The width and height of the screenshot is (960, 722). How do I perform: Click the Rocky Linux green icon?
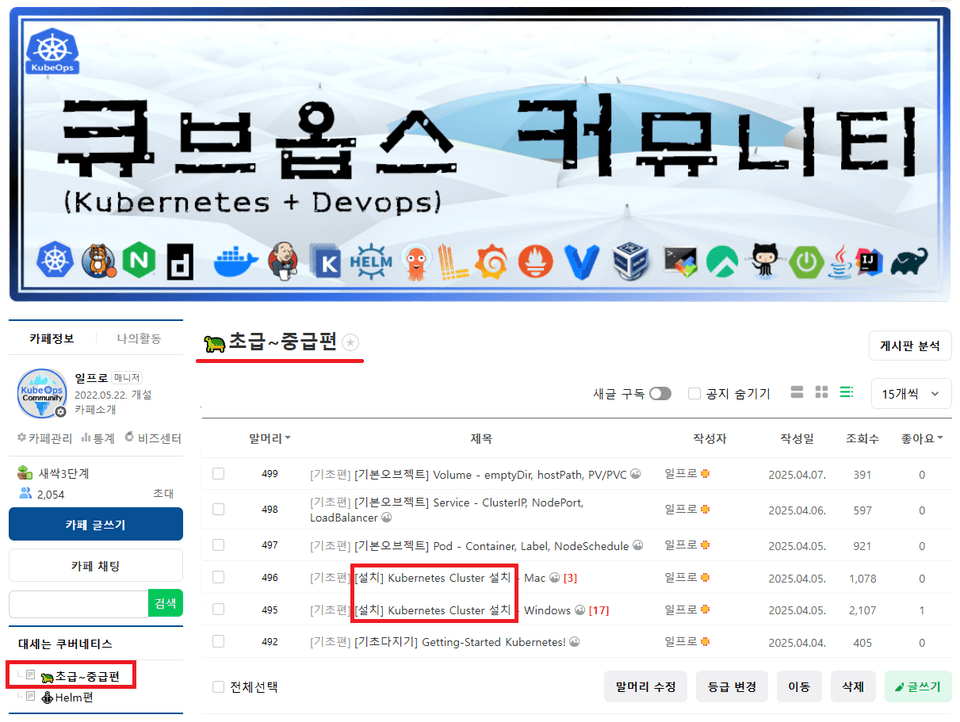point(722,262)
